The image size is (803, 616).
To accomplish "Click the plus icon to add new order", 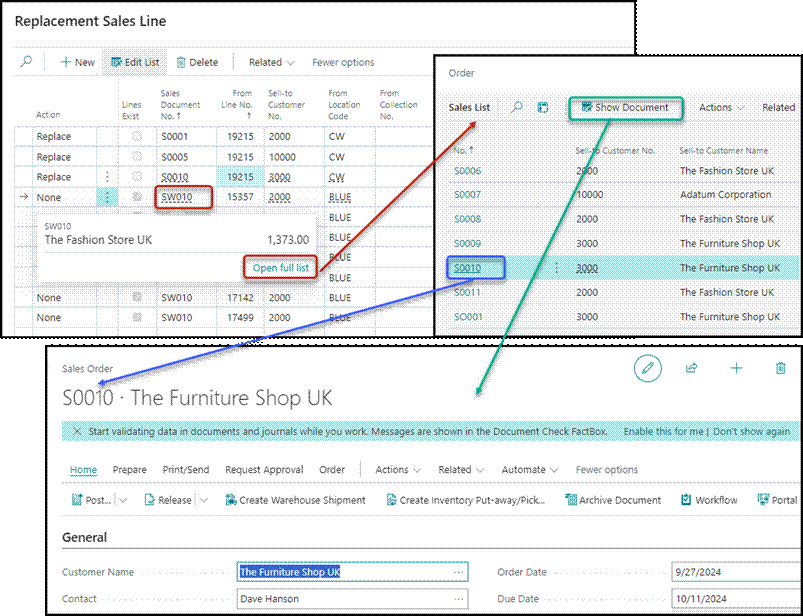I will pos(736,368).
